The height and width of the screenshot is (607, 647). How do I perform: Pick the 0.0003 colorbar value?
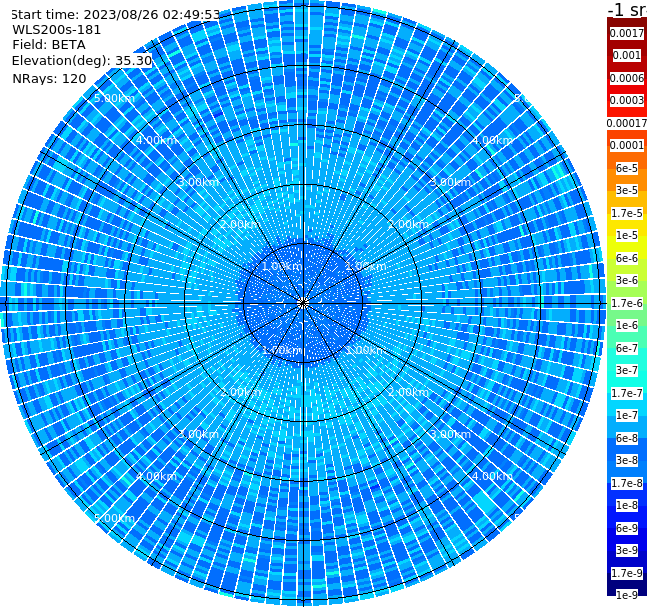627,100
